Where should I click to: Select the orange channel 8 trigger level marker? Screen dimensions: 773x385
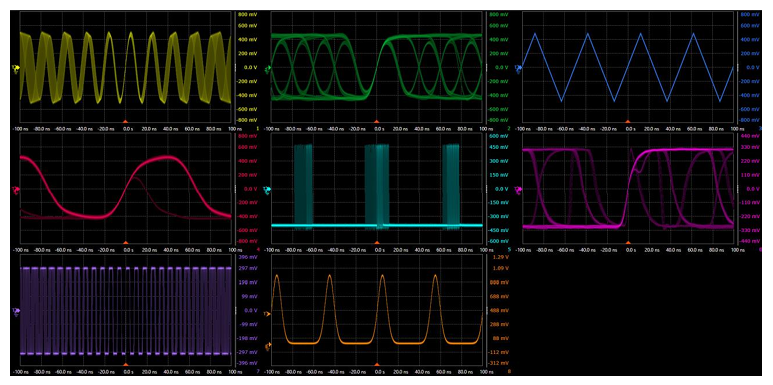pos(268,314)
